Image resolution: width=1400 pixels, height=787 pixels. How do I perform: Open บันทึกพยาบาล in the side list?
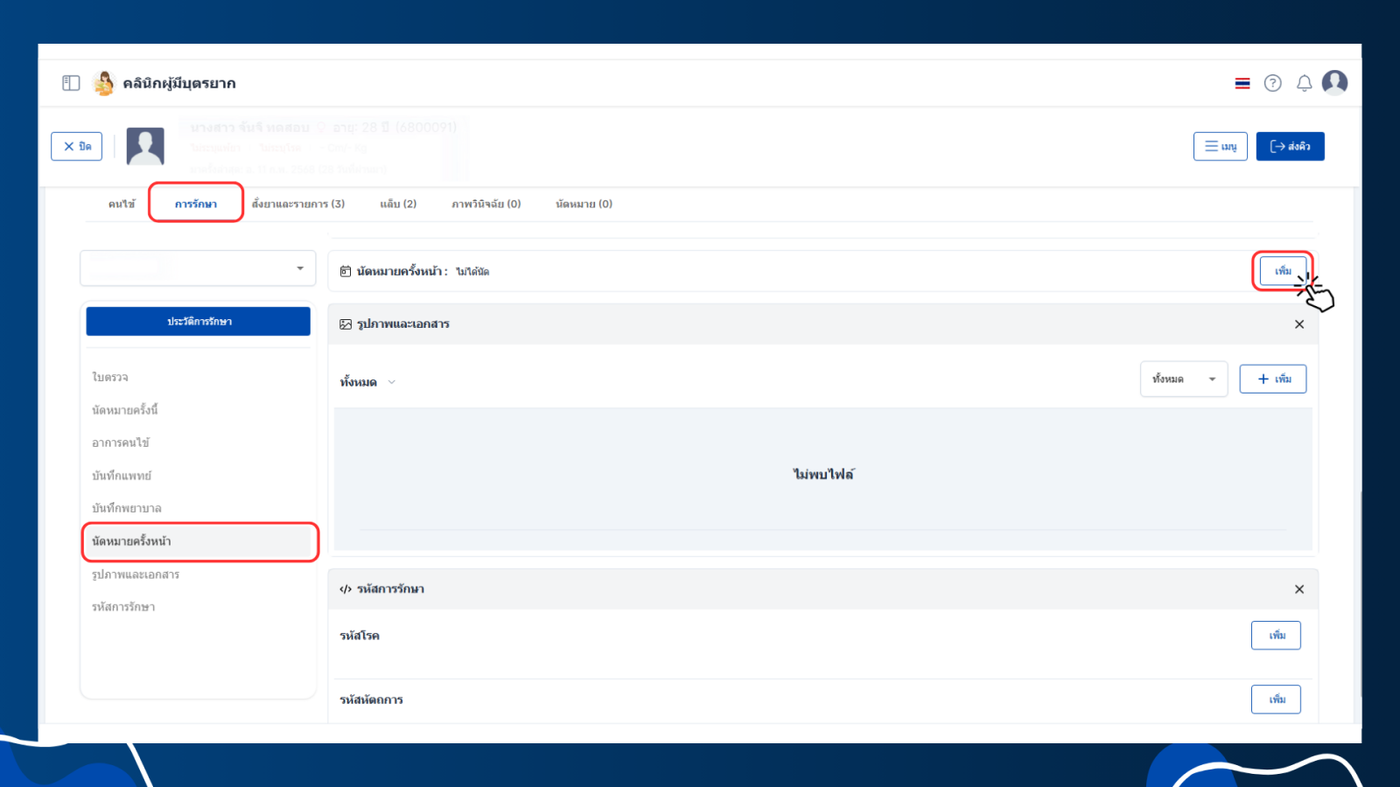[126, 508]
